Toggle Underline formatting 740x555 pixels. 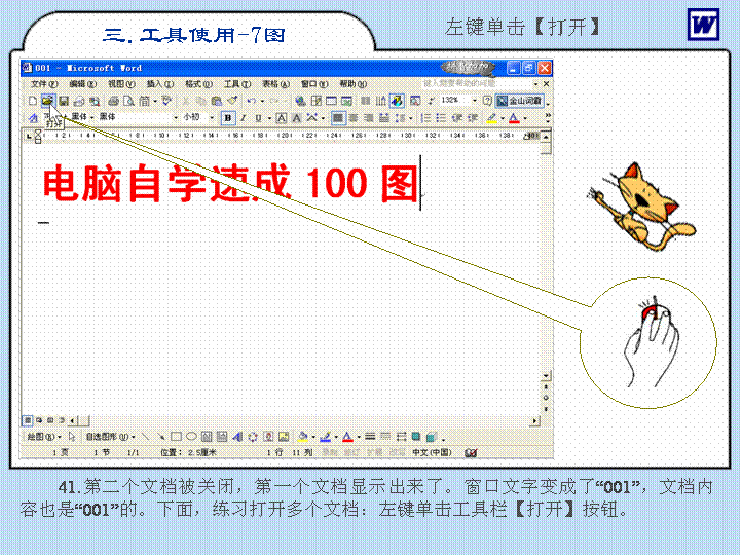coord(257,118)
